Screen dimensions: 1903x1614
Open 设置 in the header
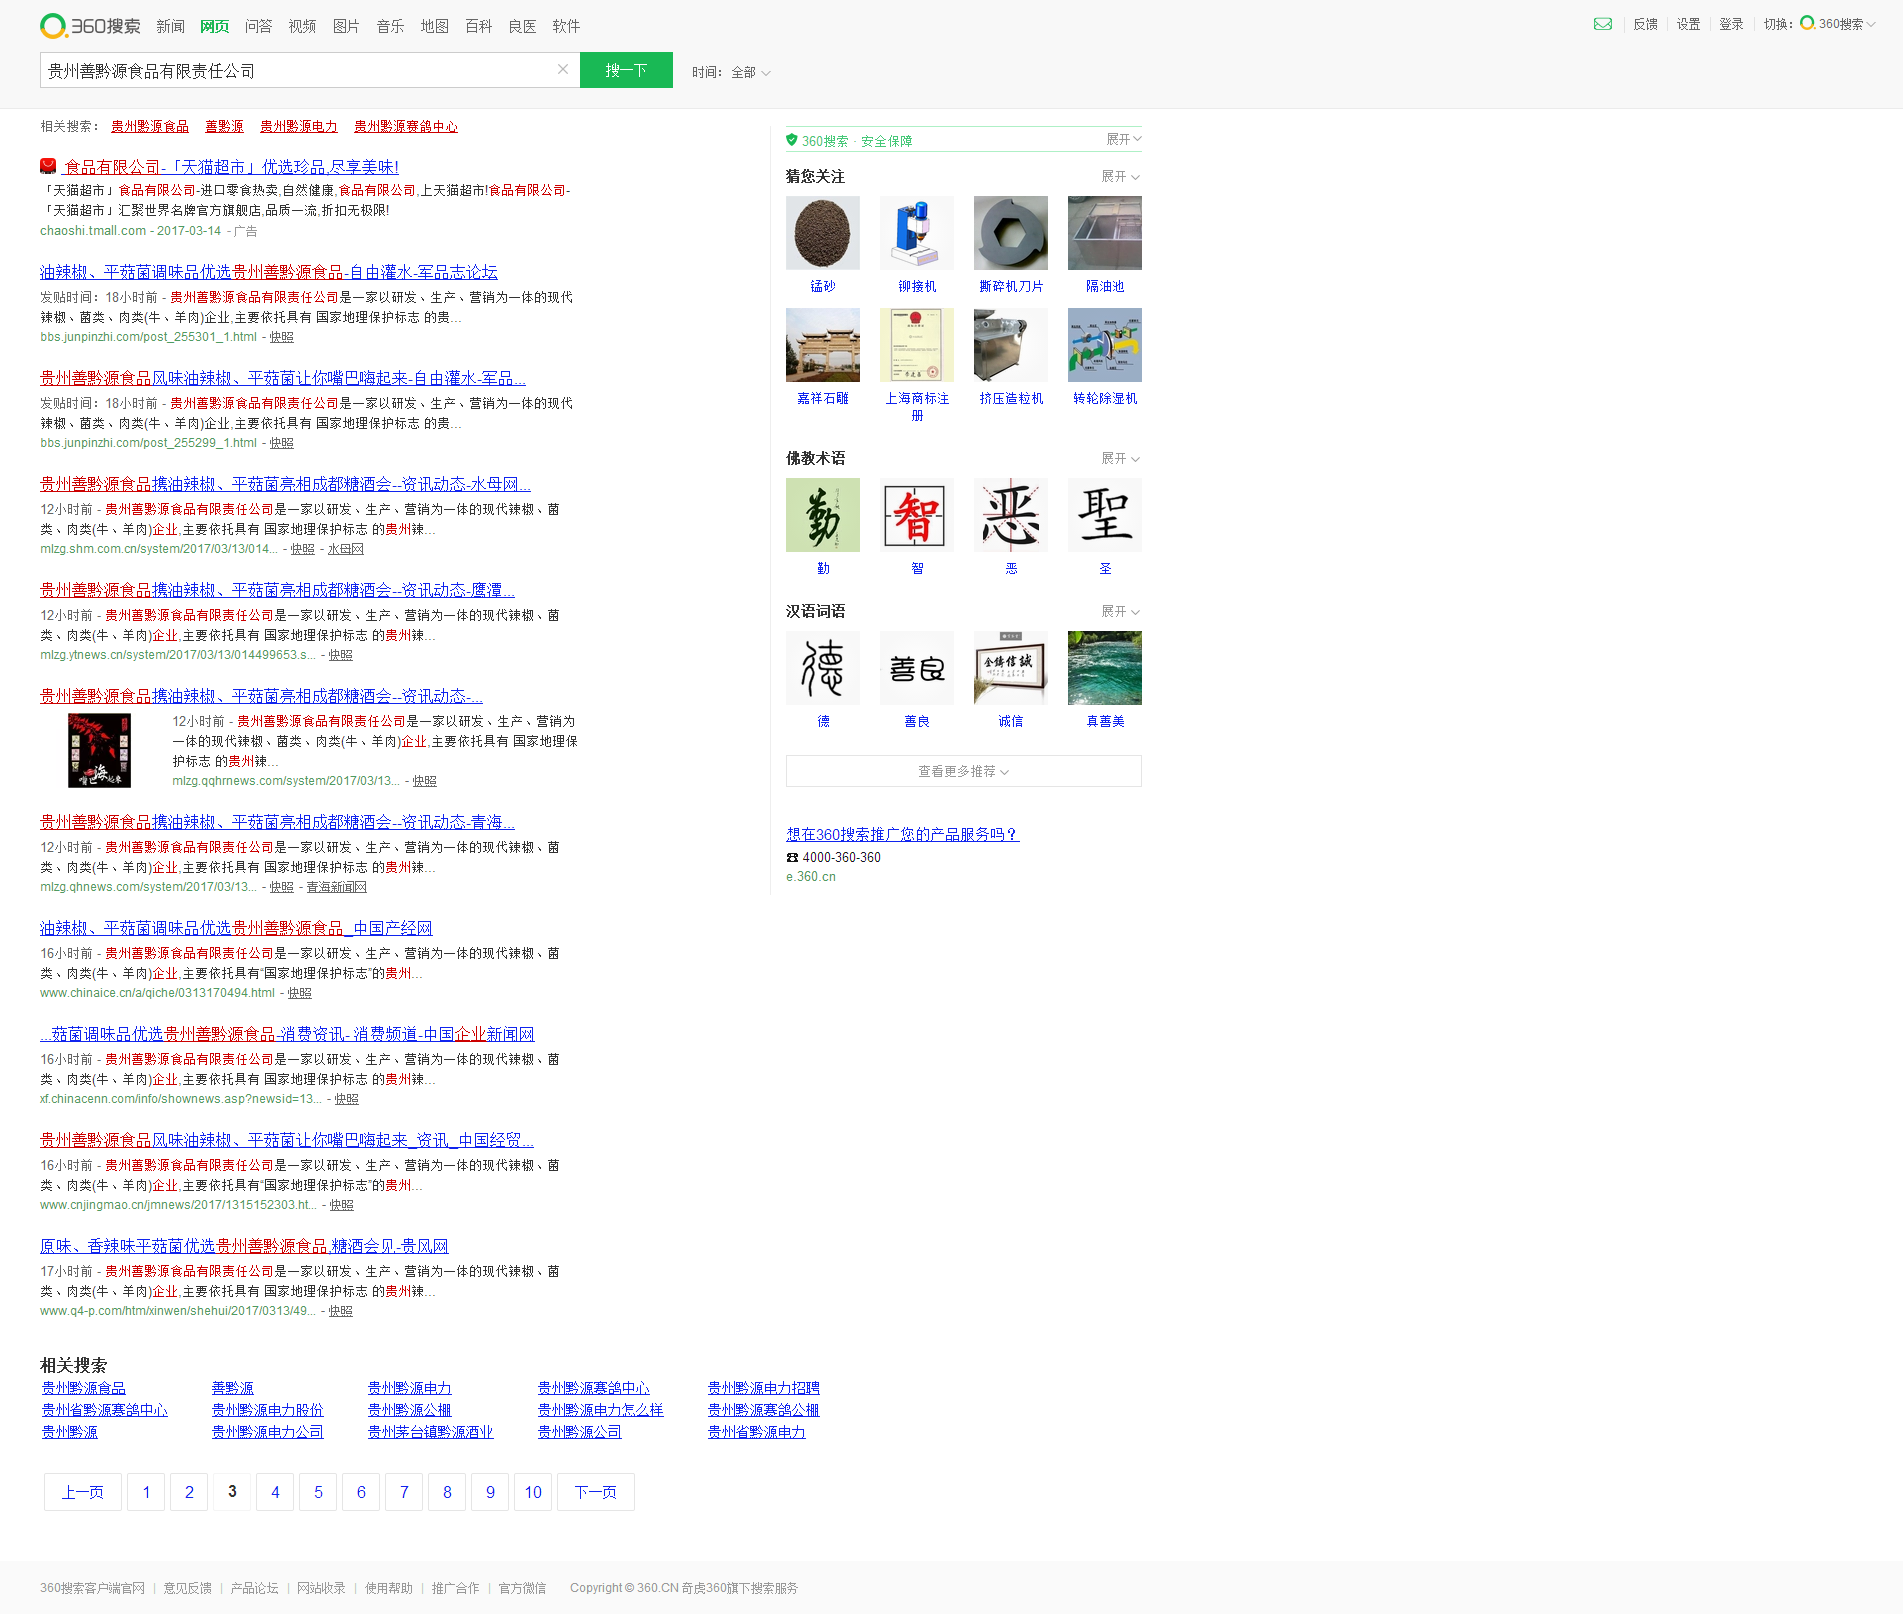tap(1688, 24)
